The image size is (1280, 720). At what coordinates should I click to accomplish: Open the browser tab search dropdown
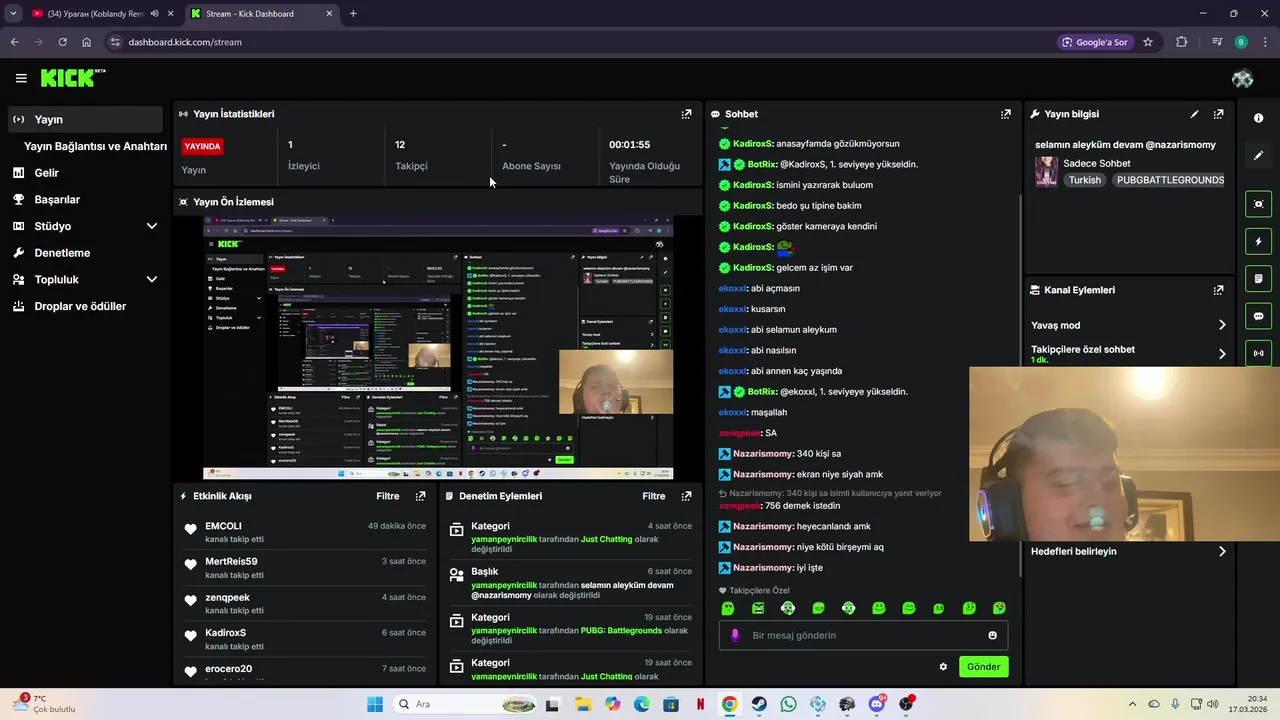click(13, 14)
